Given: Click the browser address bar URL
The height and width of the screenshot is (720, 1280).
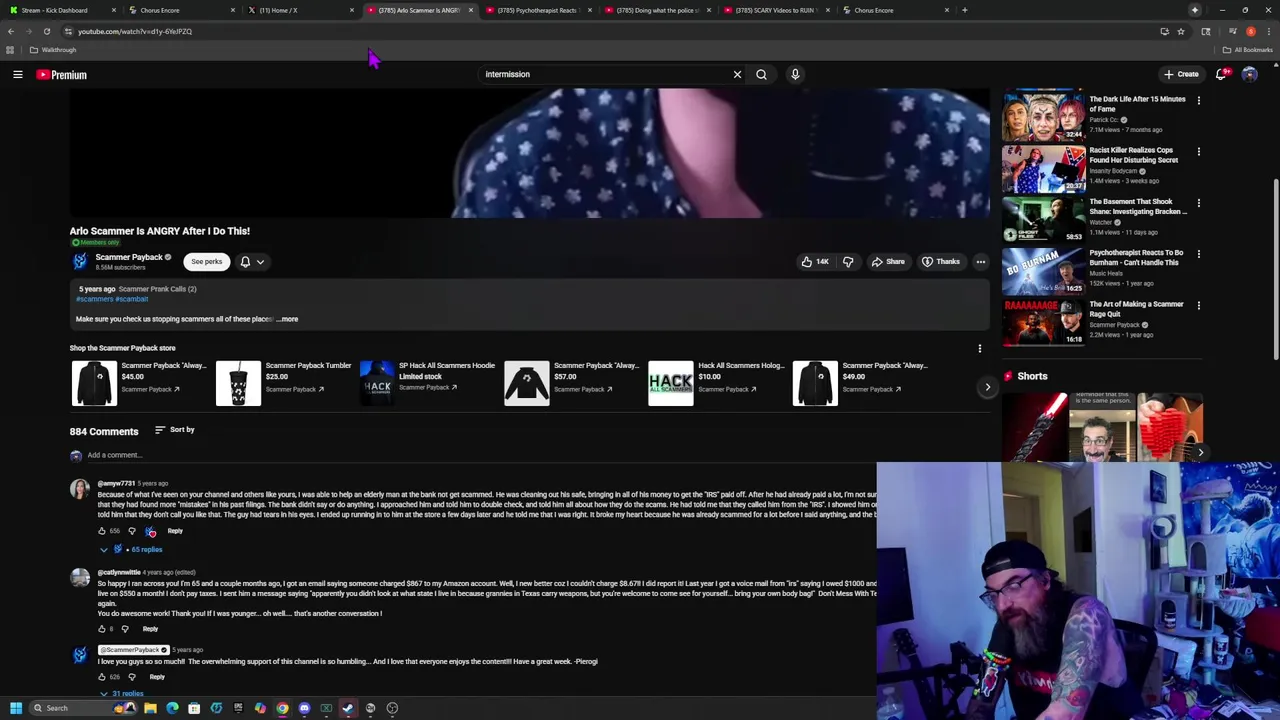Looking at the screenshot, I should pyautogui.click(x=135, y=31).
